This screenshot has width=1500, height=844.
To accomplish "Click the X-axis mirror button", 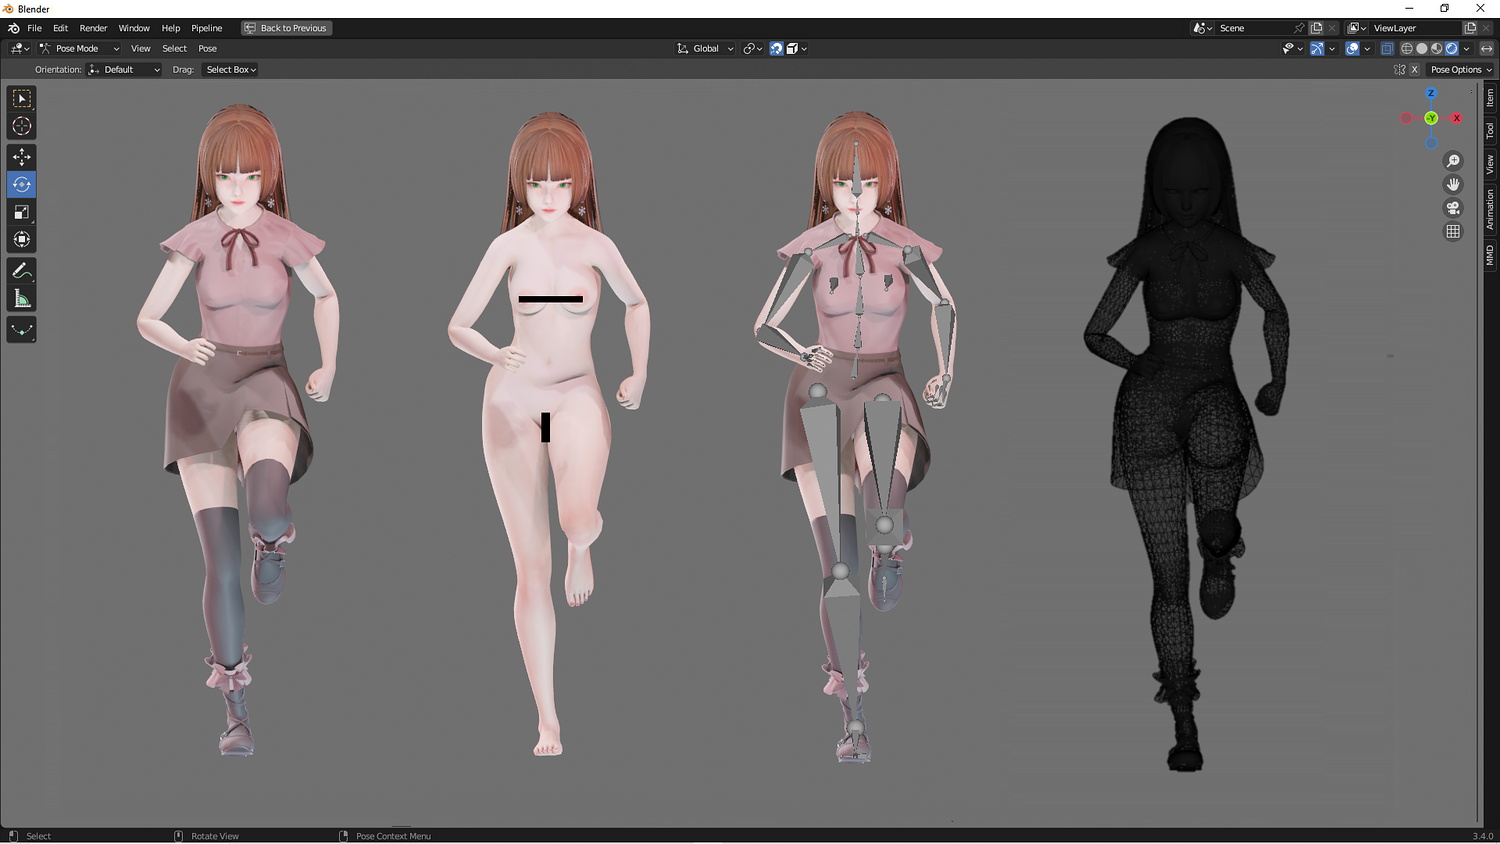I will tap(1414, 70).
